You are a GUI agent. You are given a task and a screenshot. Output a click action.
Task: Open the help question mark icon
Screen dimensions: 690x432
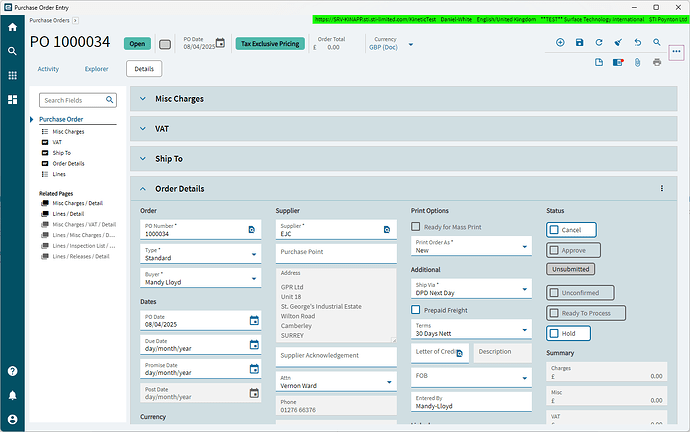(x=12, y=371)
